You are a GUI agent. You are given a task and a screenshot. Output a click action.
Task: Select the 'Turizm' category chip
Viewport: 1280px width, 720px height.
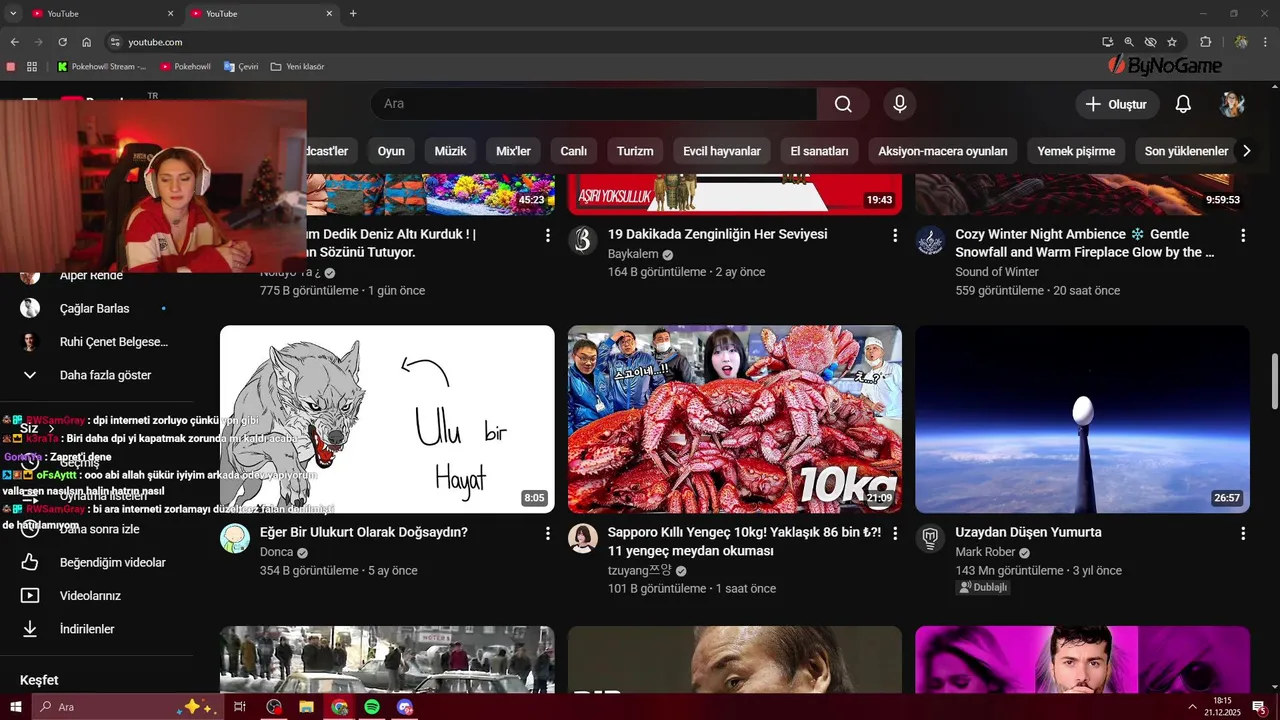(635, 151)
